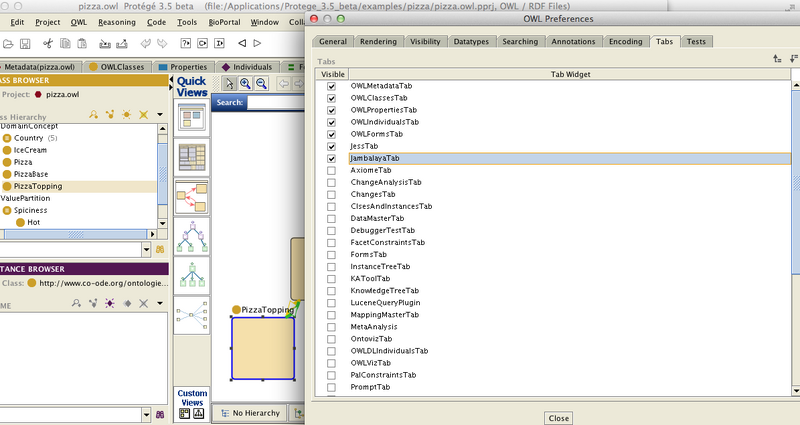The width and height of the screenshot is (800, 425).
Task: Open the BioPortal menu
Action: click(224, 22)
